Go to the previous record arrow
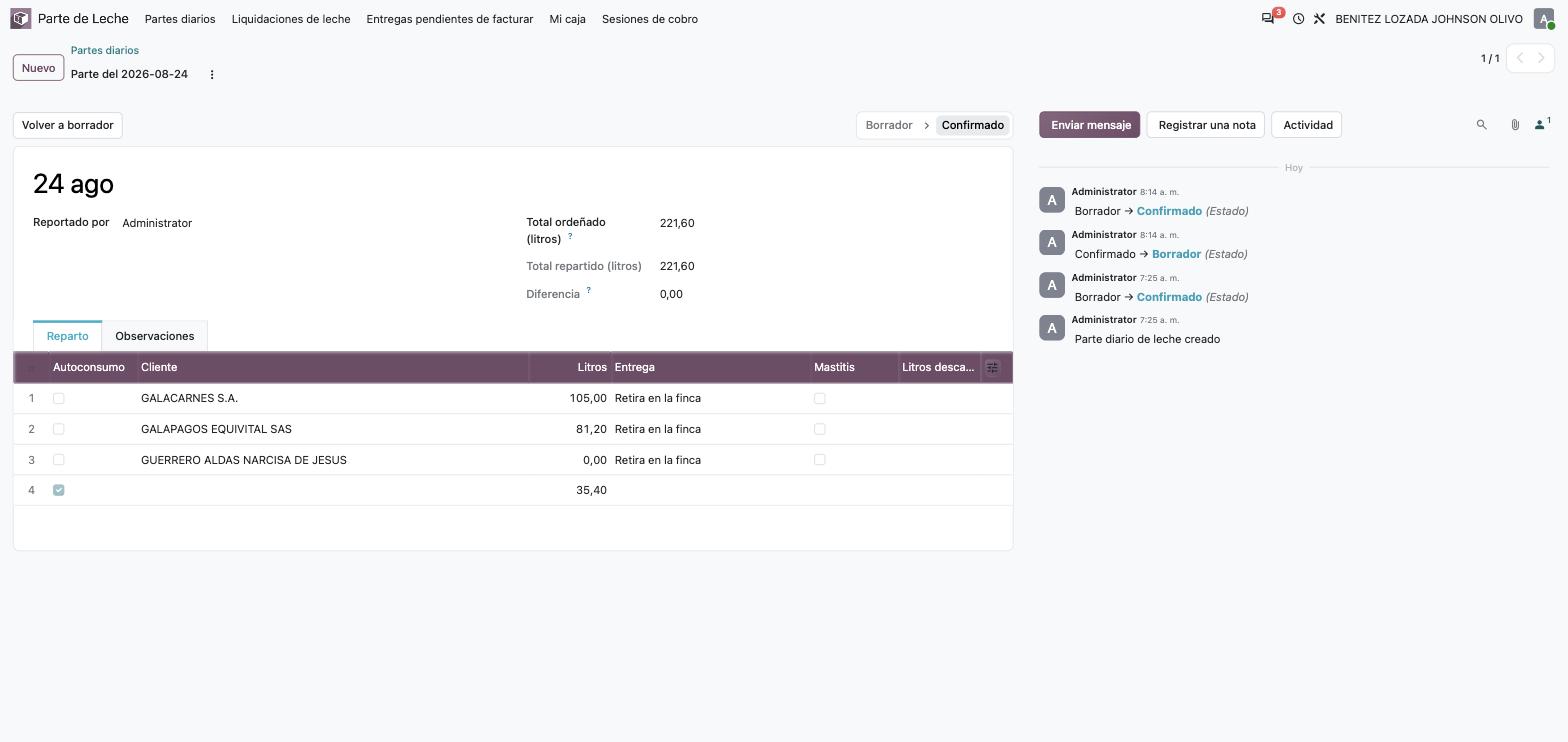 [1520, 58]
